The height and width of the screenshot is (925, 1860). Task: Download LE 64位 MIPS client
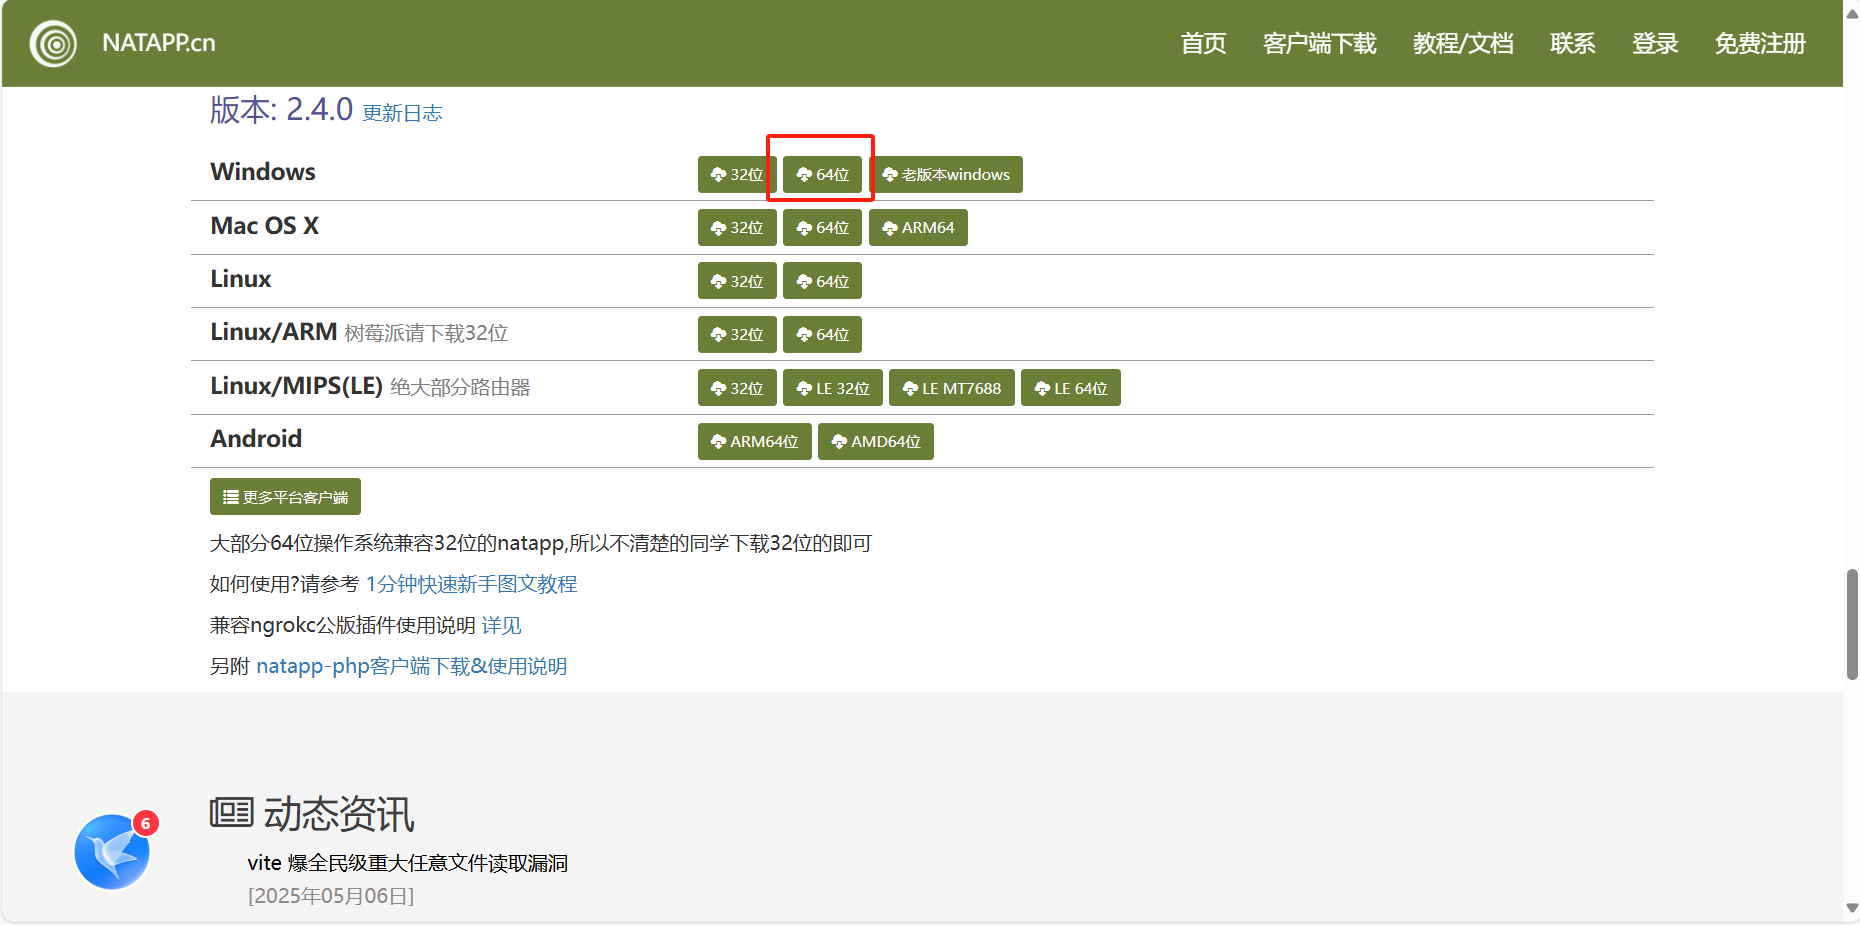coord(1071,388)
